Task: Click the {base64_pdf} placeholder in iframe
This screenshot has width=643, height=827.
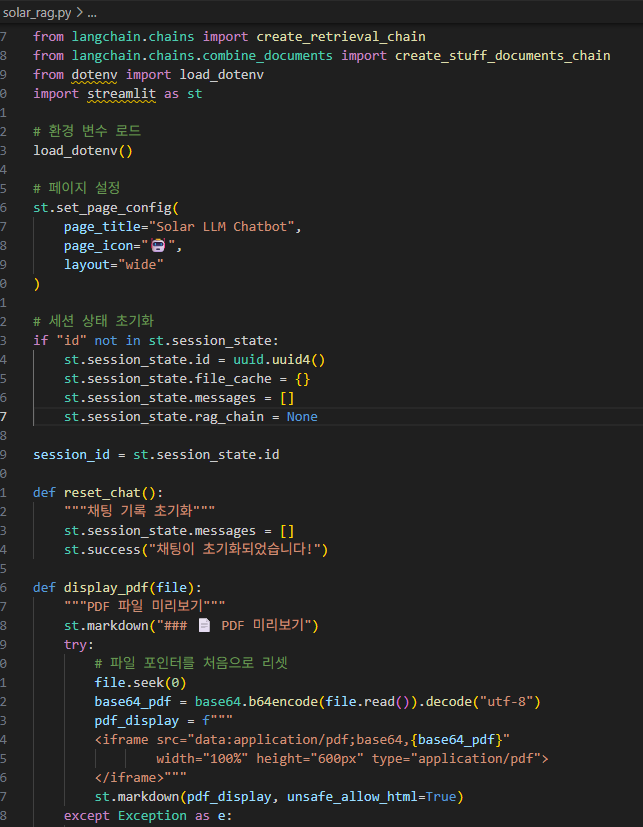Action: click(456, 739)
